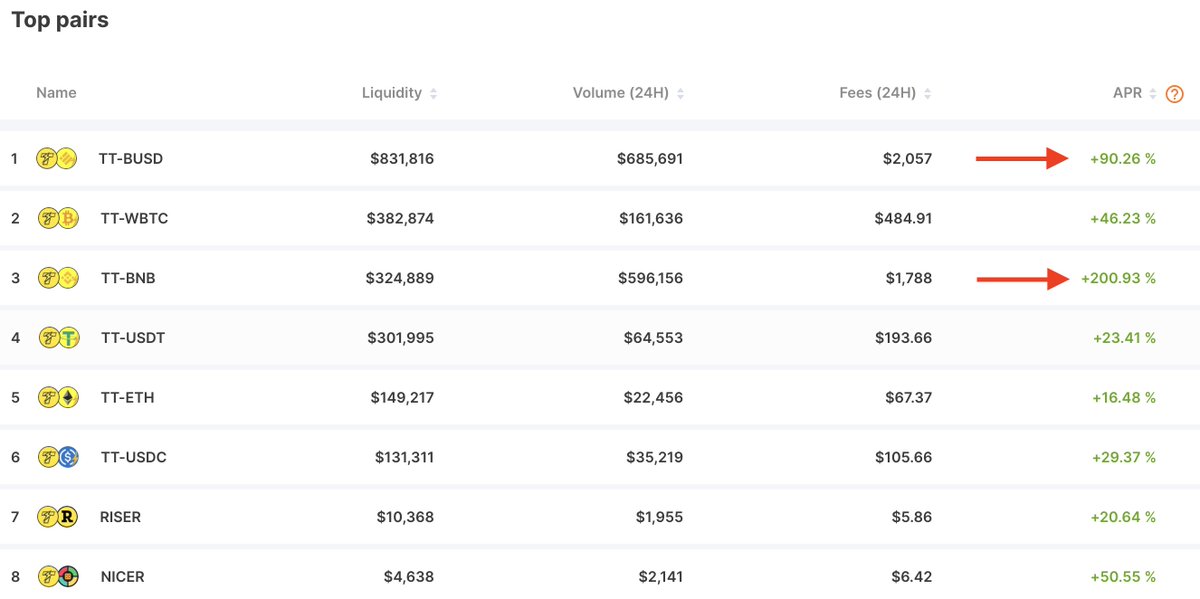Open the RISER pair
This screenshot has height=599, width=1200.
(x=121, y=517)
